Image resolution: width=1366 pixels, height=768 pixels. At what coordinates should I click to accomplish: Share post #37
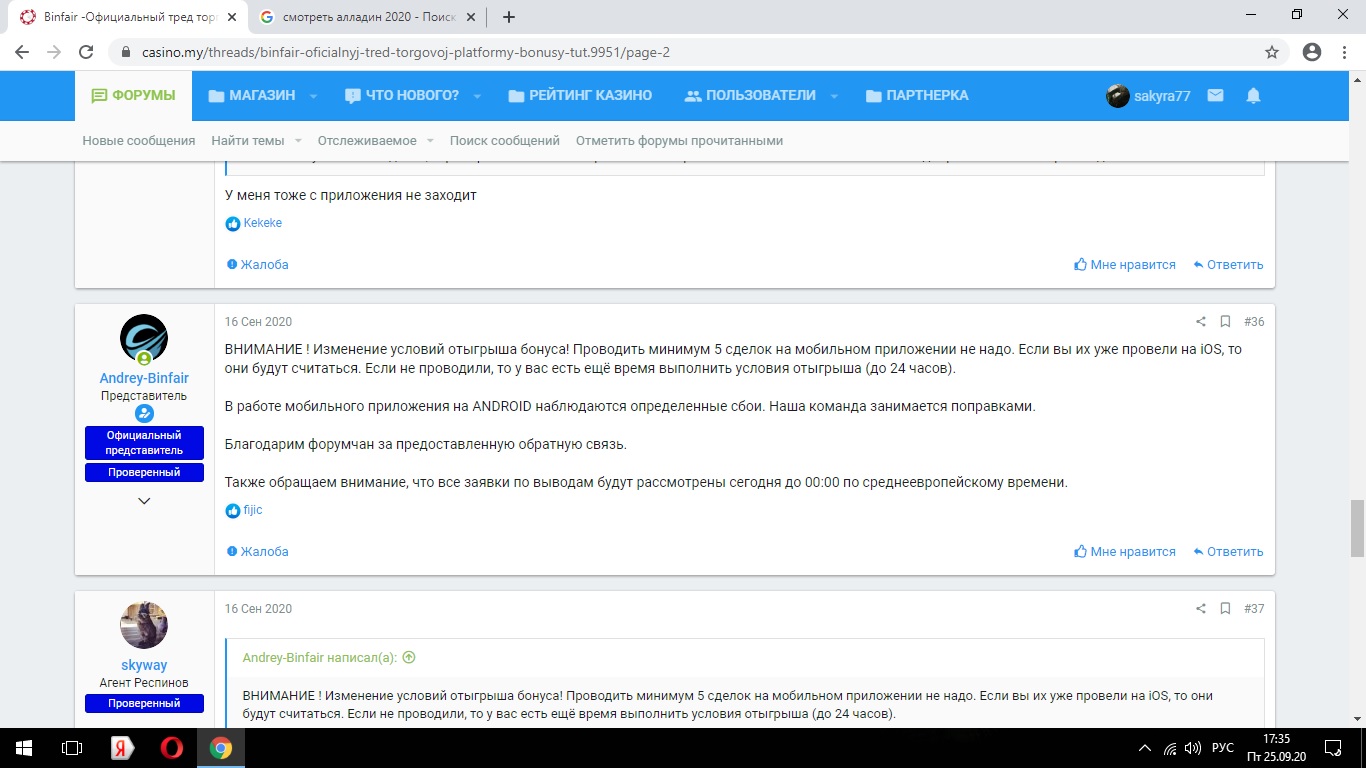coord(1201,609)
